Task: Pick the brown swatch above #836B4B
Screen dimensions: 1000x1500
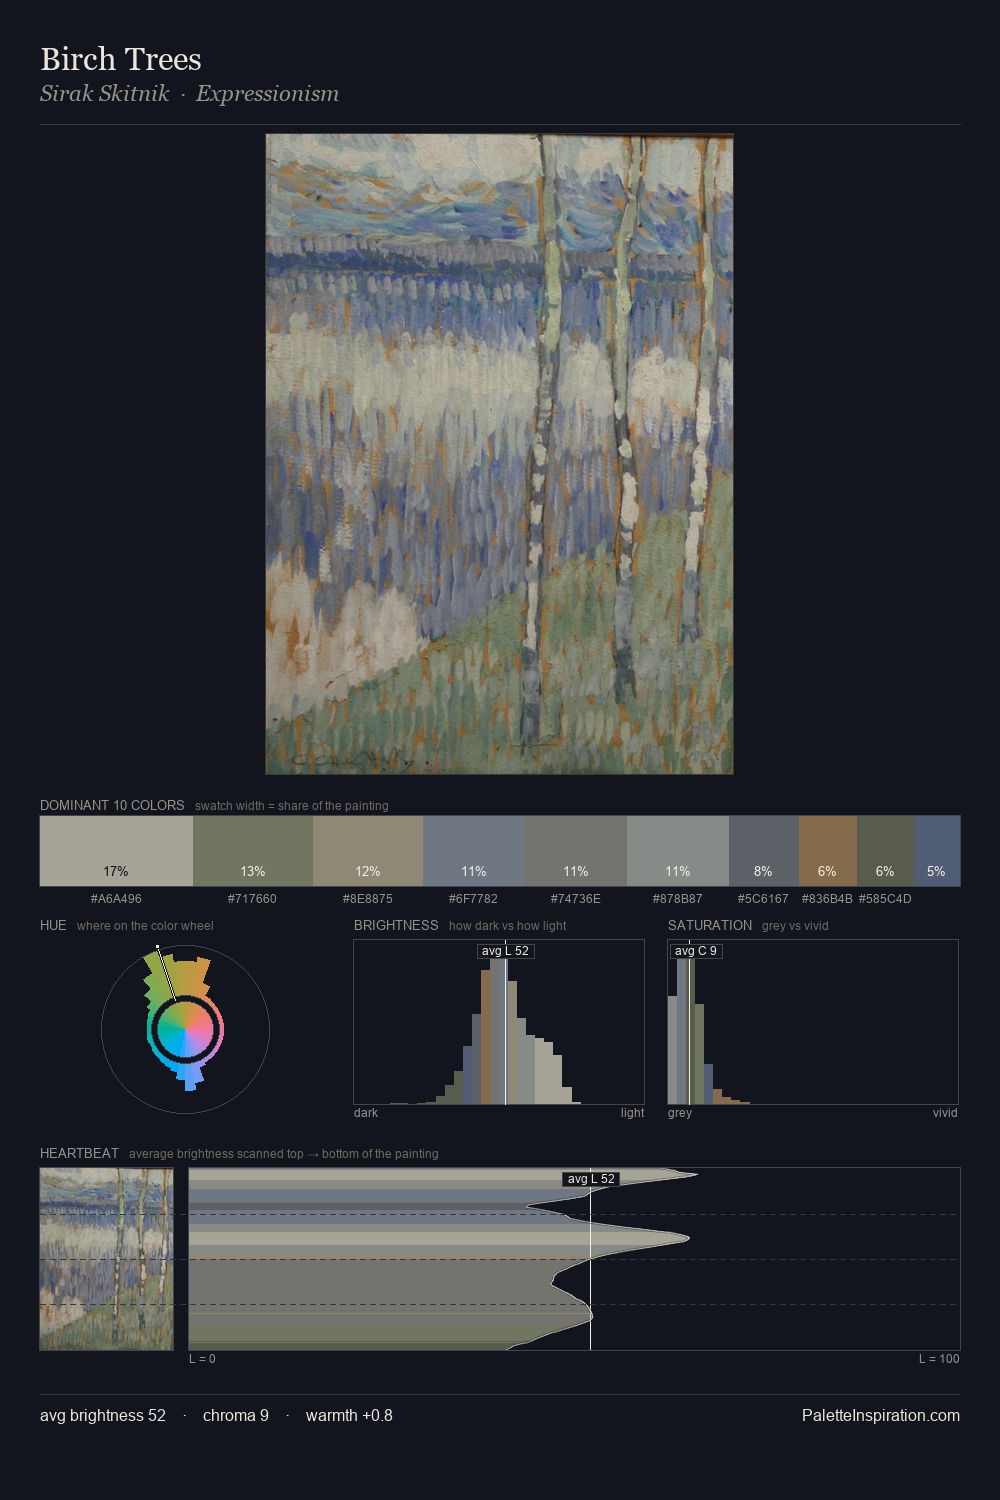Action: point(828,851)
